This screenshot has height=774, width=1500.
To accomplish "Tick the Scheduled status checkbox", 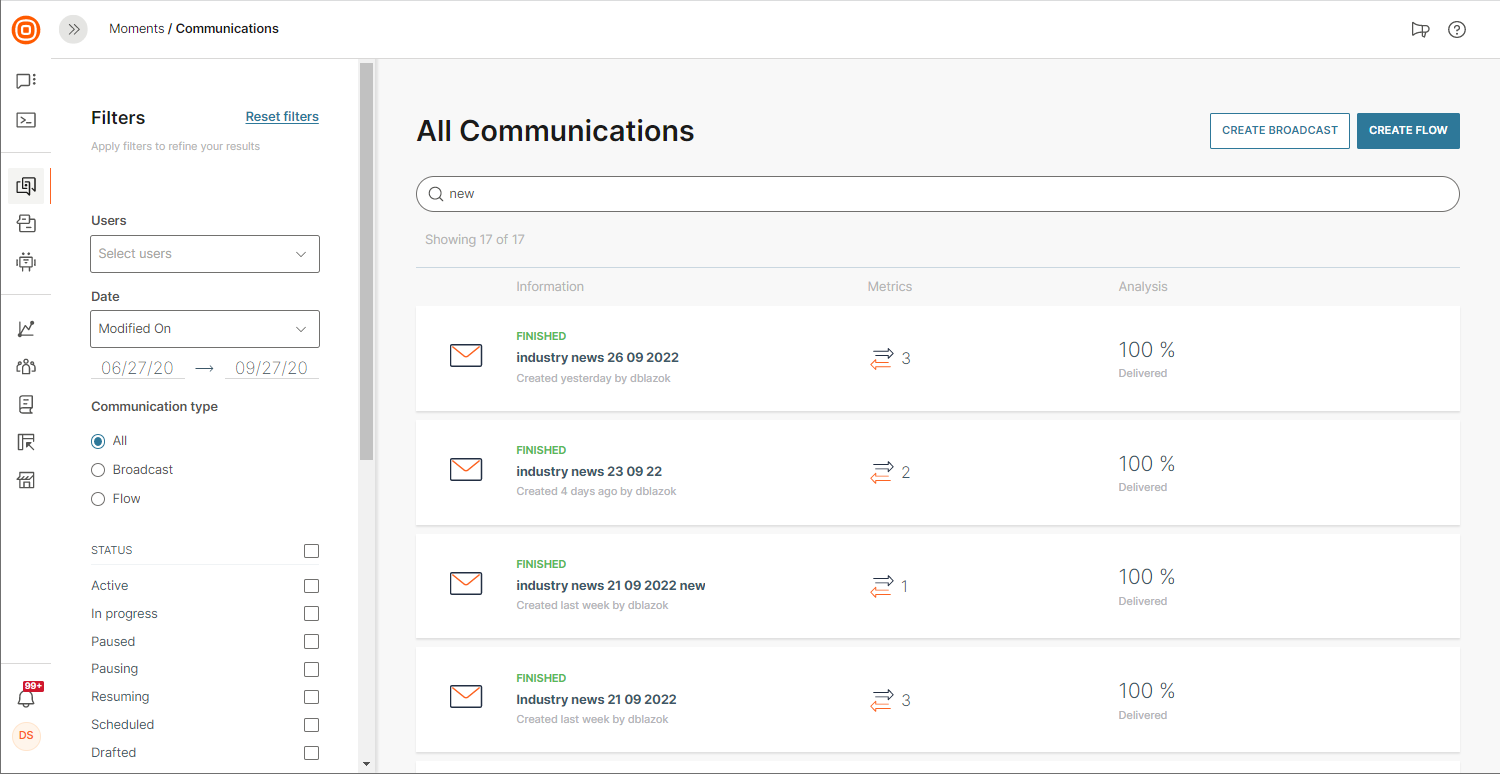I will point(311,725).
